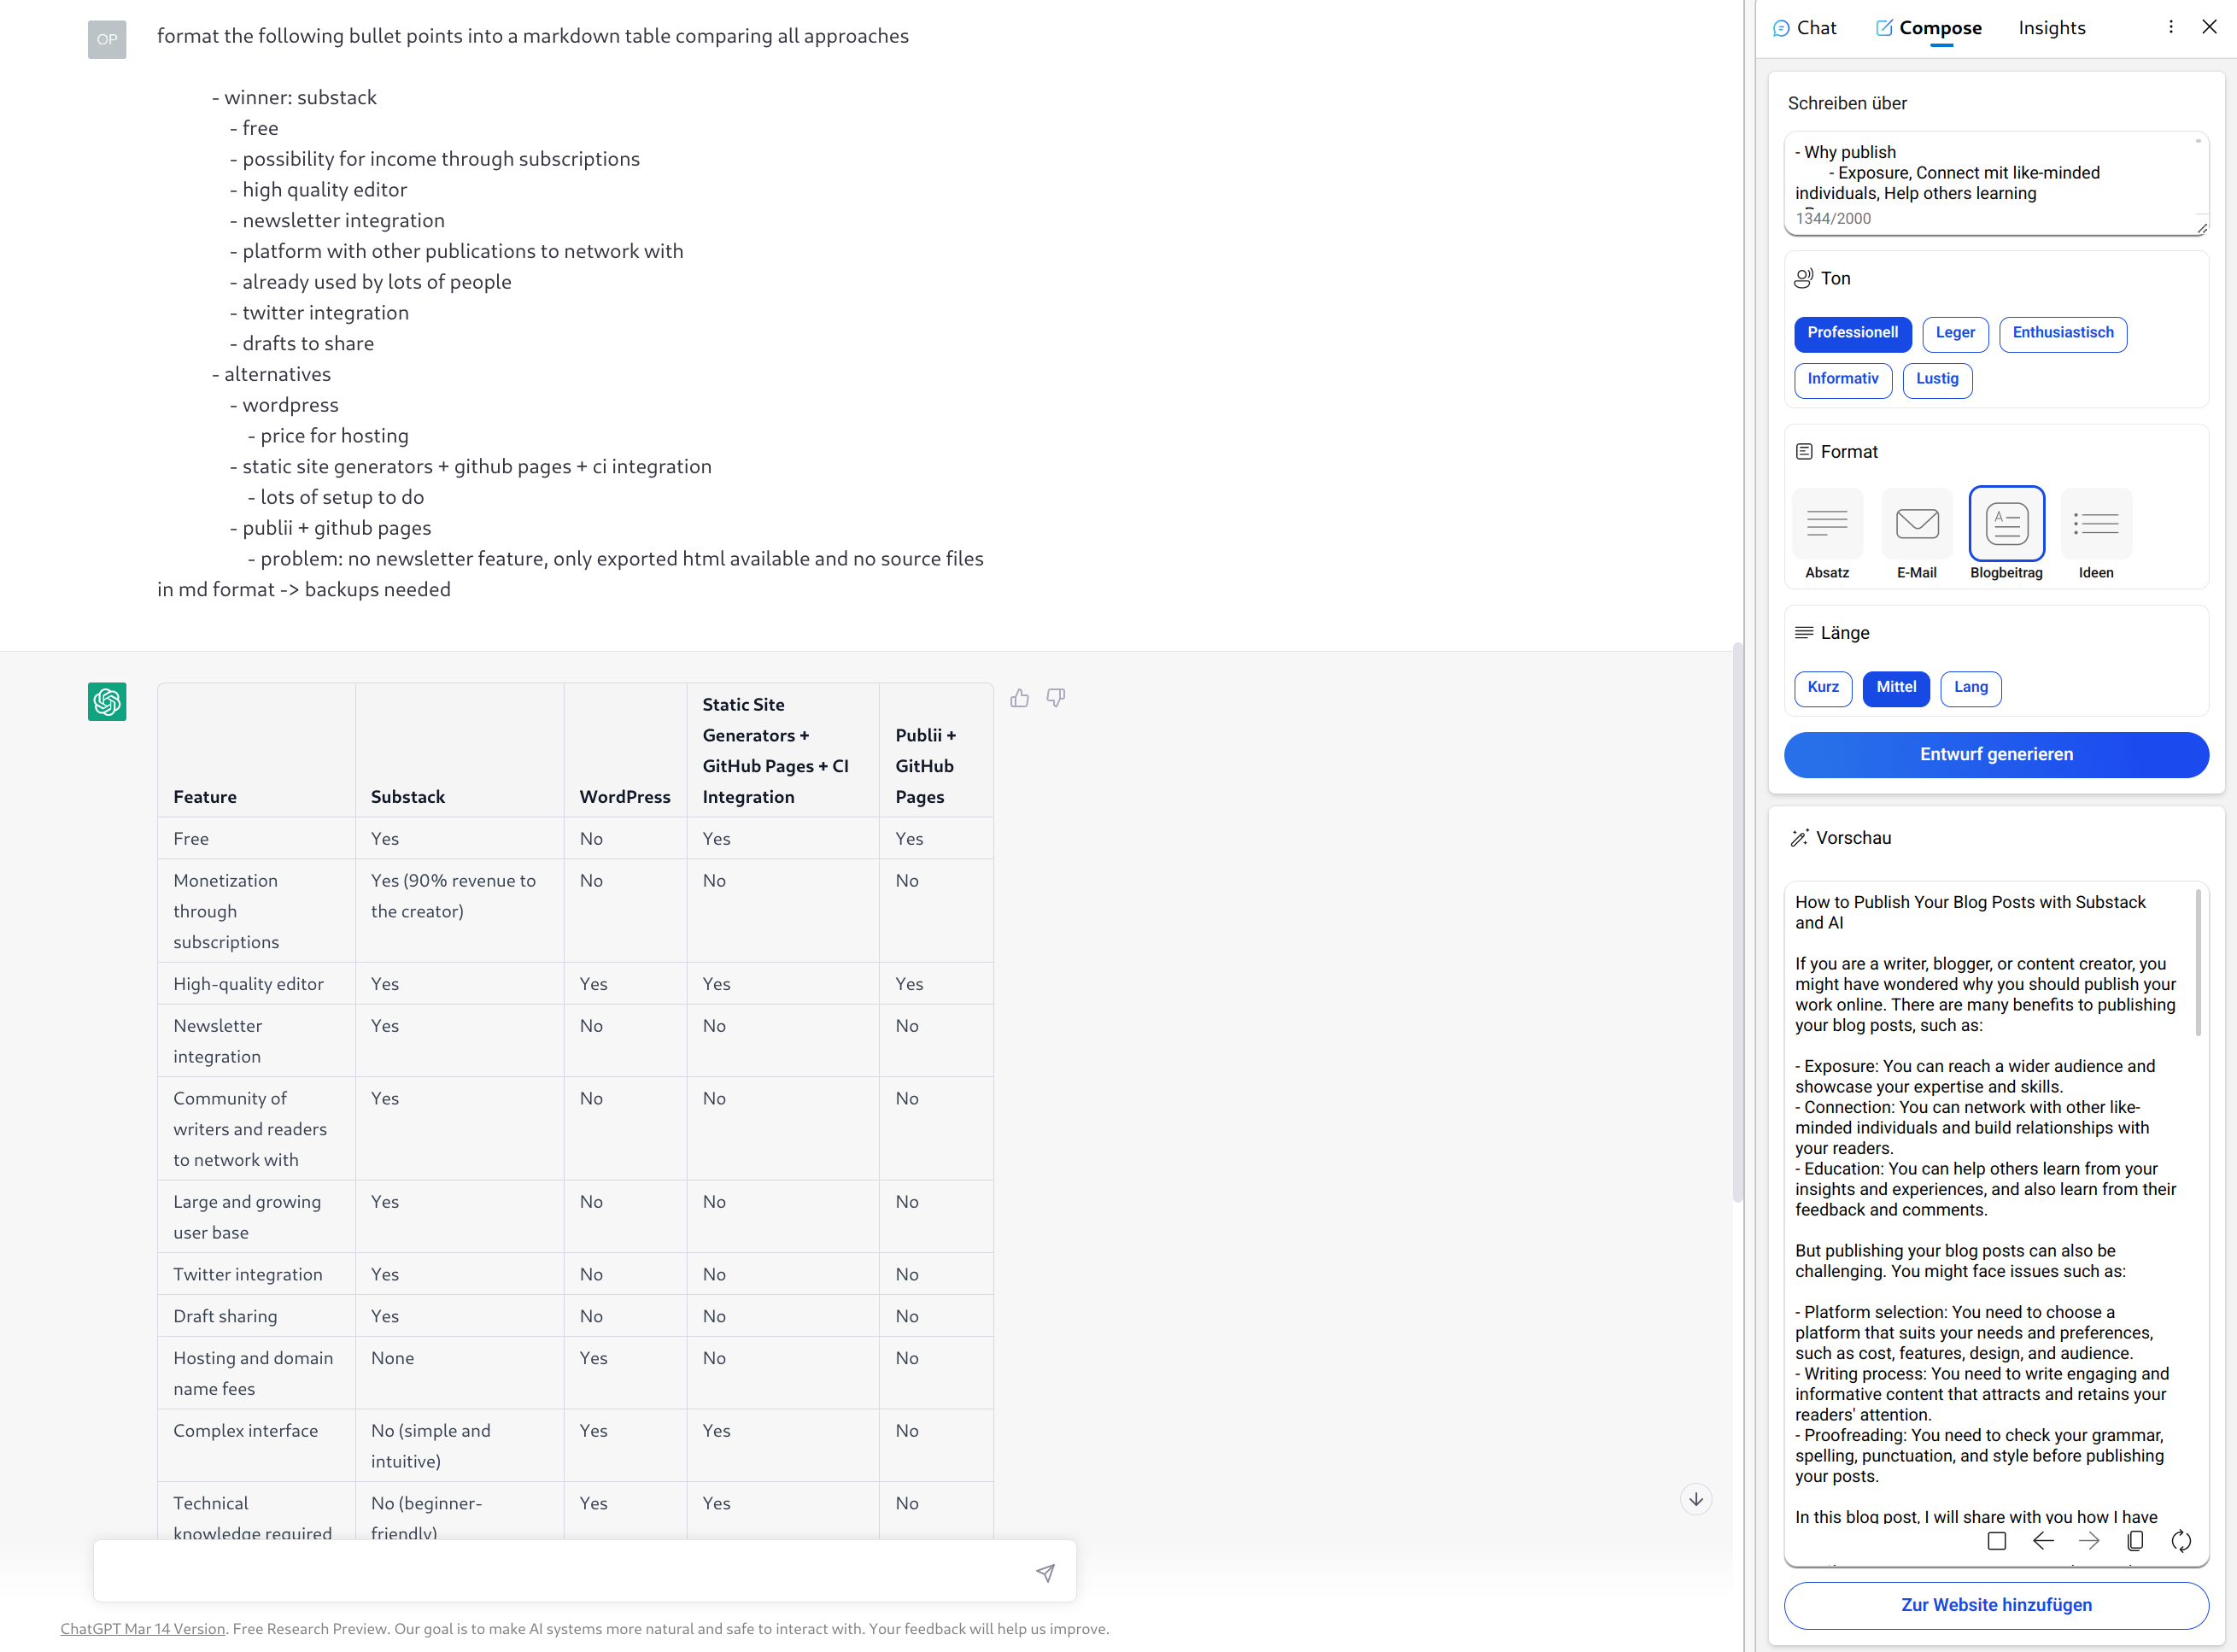Viewport: 2237px width, 1652px height.
Task: Open the three-dot more options menu
Action: pos(2170,27)
